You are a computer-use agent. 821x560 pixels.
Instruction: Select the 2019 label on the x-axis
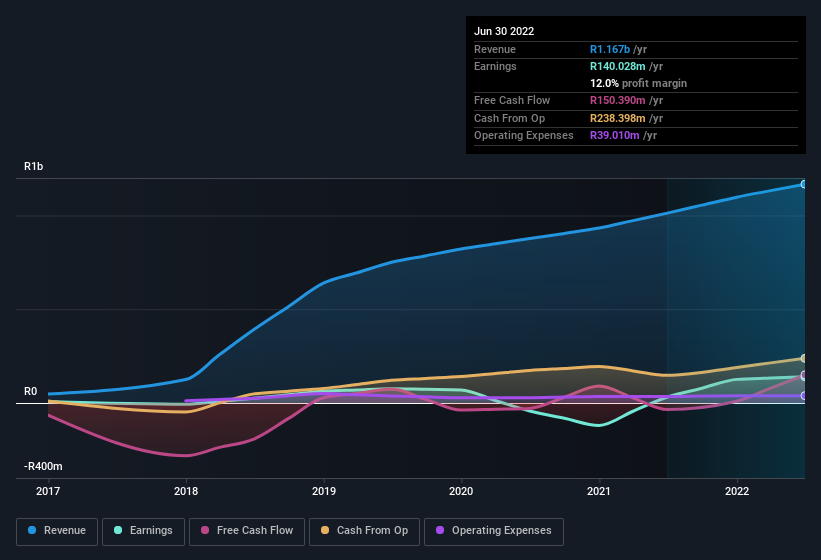point(323,491)
